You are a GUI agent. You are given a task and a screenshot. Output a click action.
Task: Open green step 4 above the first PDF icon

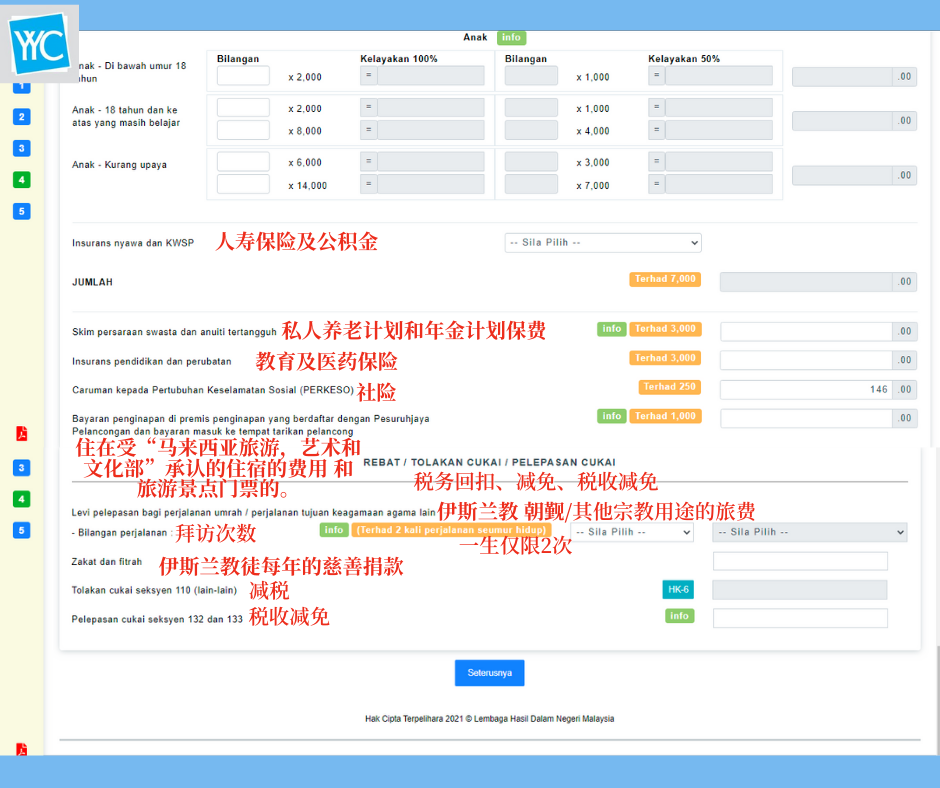point(22,179)
